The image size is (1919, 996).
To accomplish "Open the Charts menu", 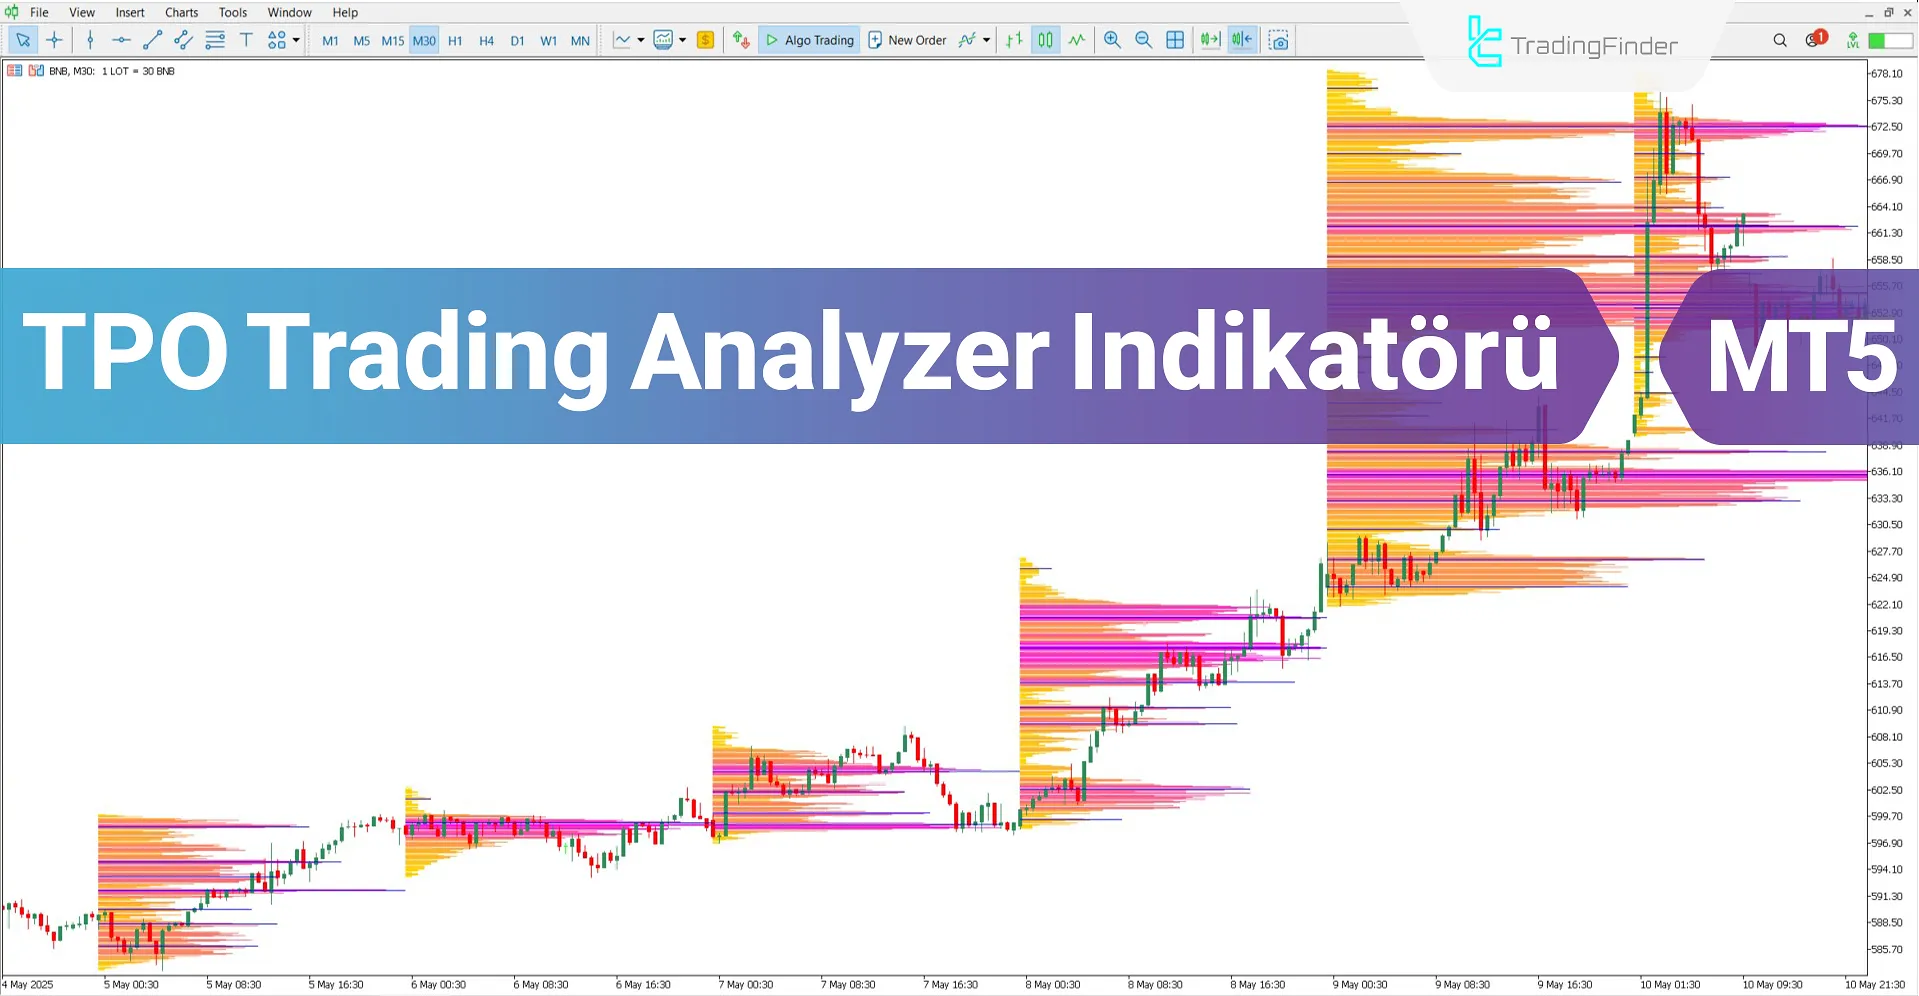I will 180,12.
